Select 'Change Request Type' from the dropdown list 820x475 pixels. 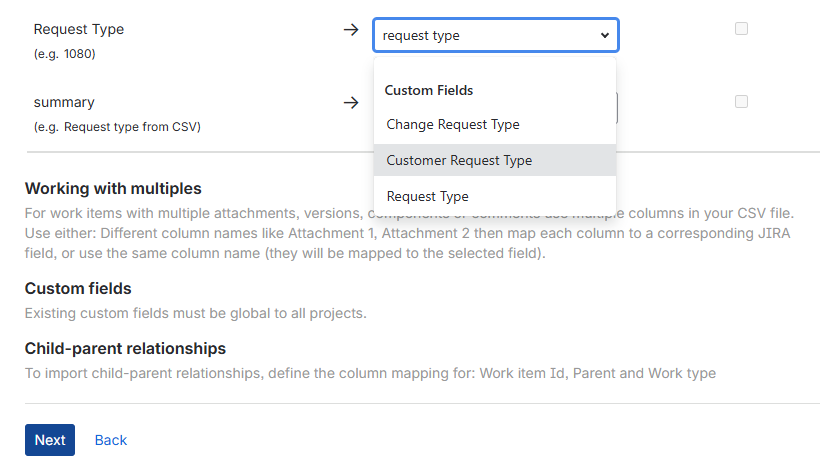pyautogui.click(x=453, y=125)
